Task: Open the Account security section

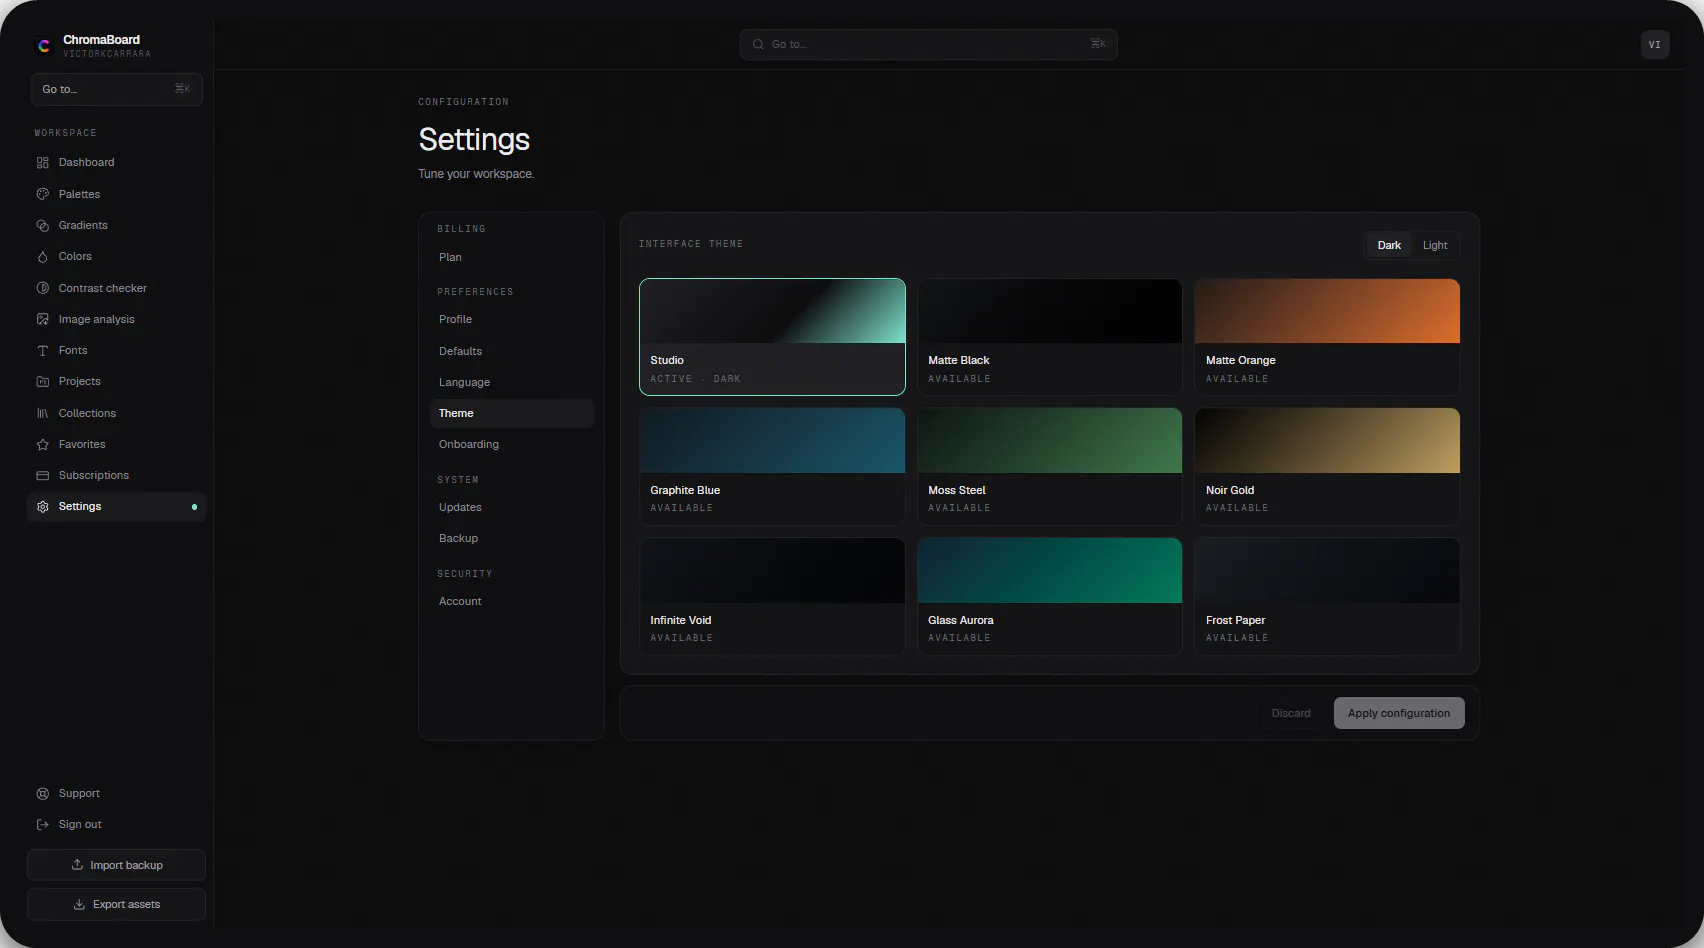Action: (512, 601)
